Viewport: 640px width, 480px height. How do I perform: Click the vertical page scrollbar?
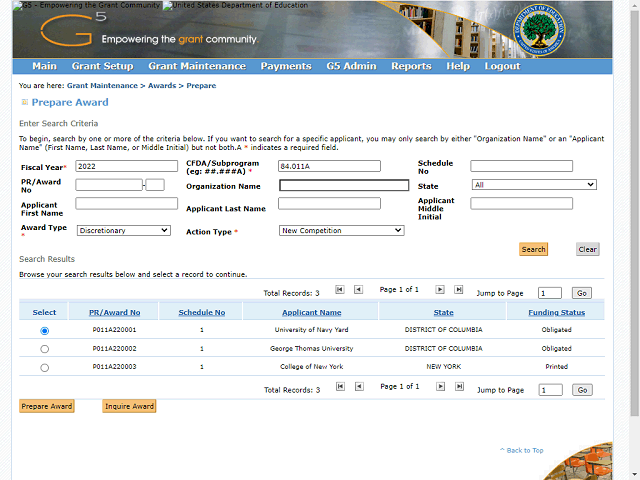point(635,212)
